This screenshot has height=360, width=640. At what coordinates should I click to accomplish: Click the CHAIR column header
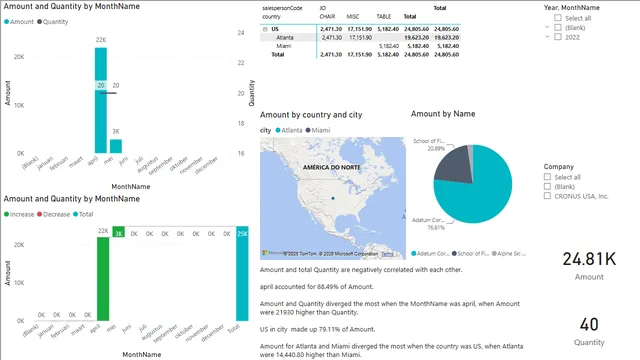coord(327,17)
